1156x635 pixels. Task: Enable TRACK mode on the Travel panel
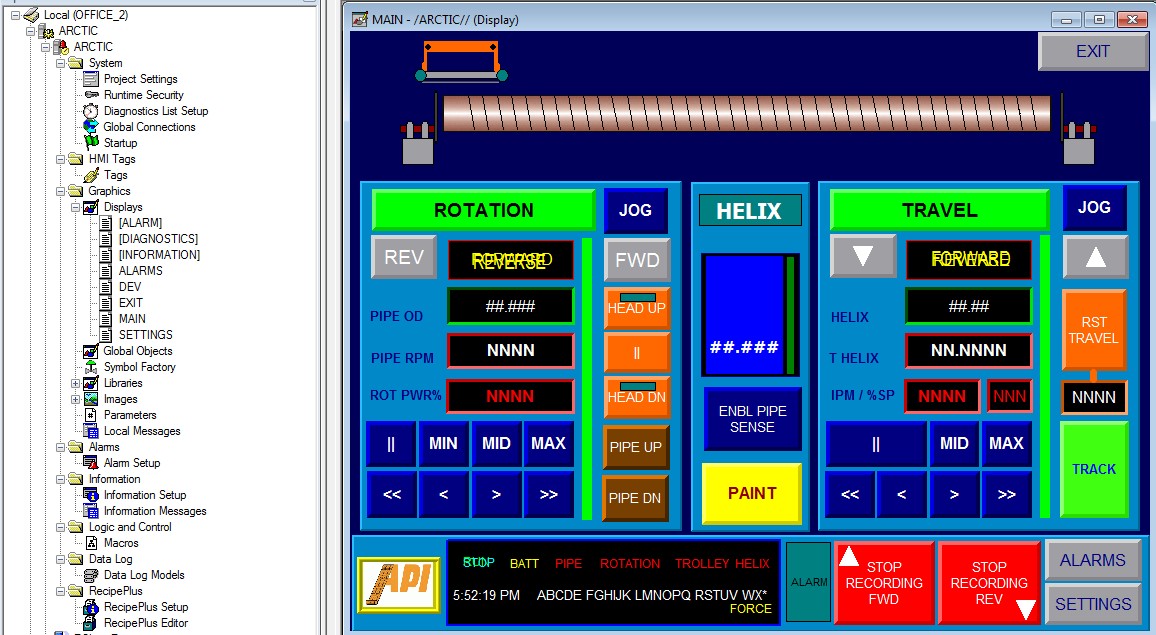(1094, 468)
